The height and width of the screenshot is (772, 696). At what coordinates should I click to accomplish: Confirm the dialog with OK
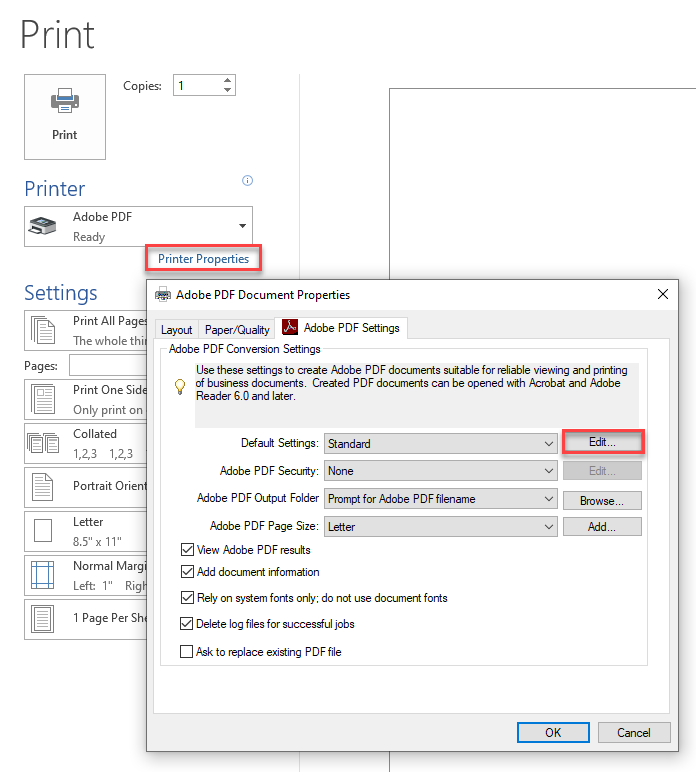pyautogui.click(x=553, y=733)
